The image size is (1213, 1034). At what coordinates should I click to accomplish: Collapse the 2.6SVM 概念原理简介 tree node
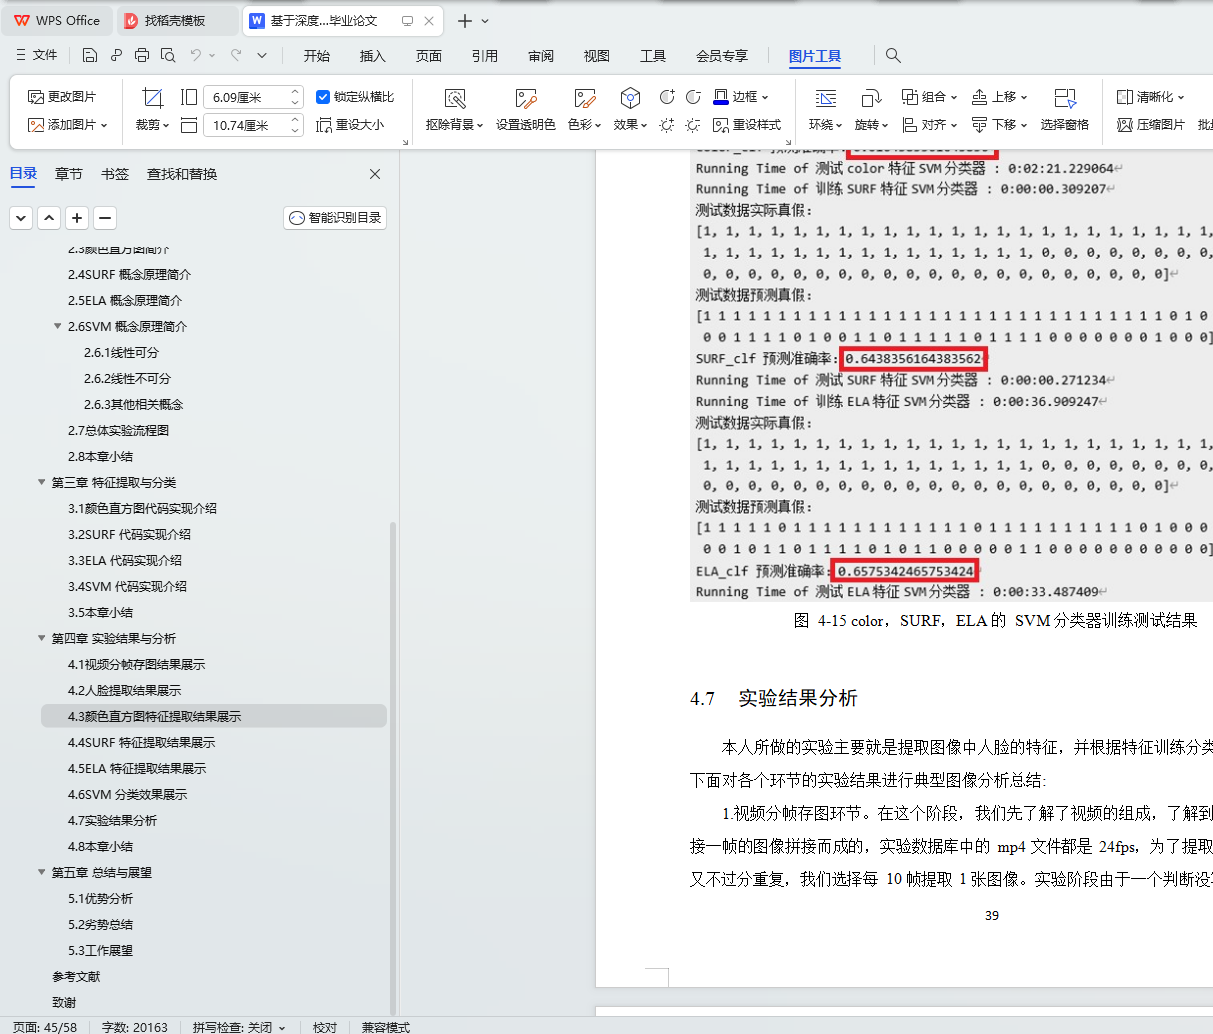click(x=57, y=326)
